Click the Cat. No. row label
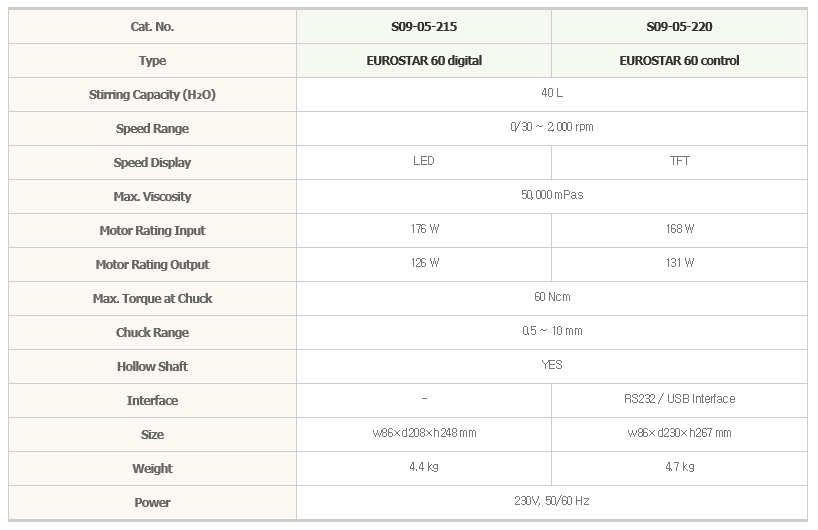This screenshot has height=530, width=818. point(152,27)
